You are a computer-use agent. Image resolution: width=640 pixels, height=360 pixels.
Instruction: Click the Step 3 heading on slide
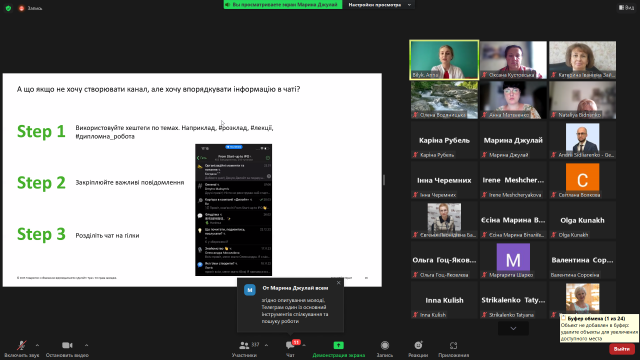click(x=41, y=234)
